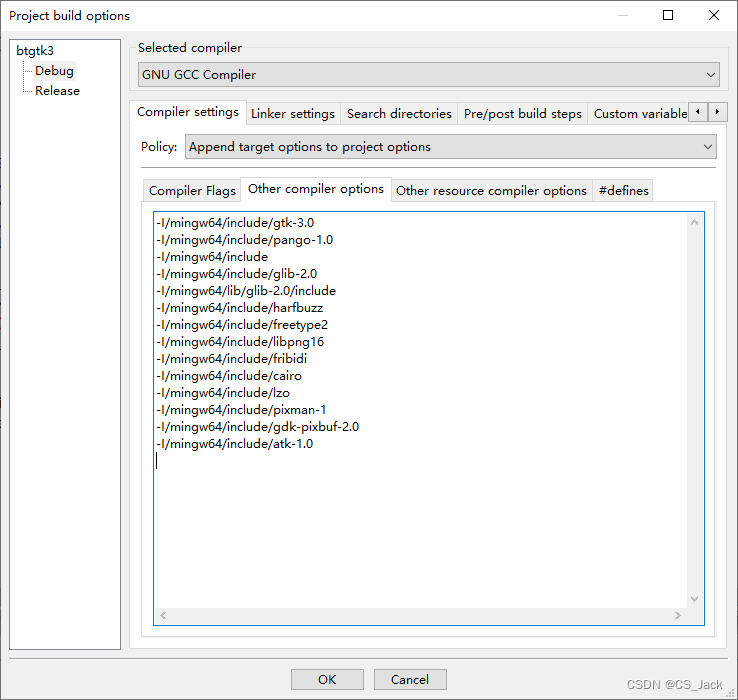Screen dimensions: 738x700
Task: Open the Pre/post build steps tab
Action: pos(522,113)
